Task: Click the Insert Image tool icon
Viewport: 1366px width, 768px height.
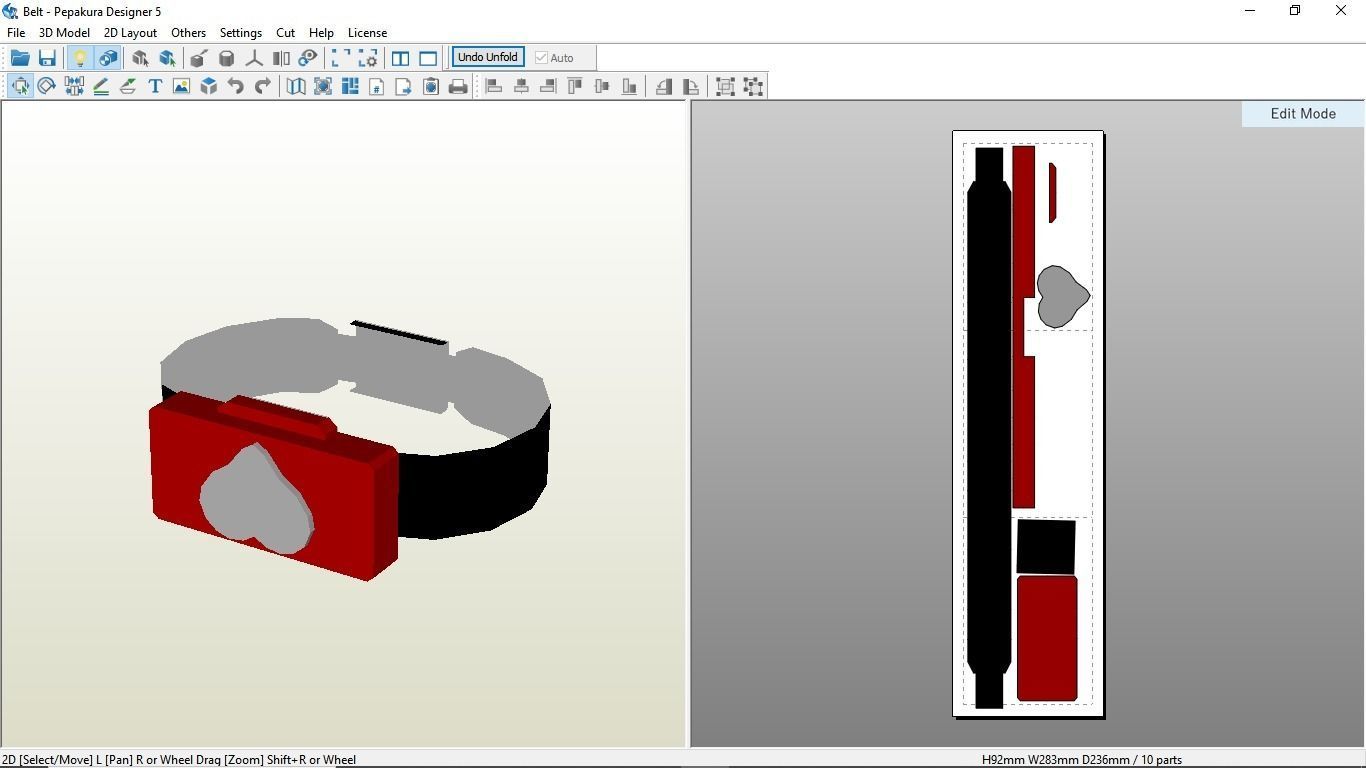Action: [181, 87]
